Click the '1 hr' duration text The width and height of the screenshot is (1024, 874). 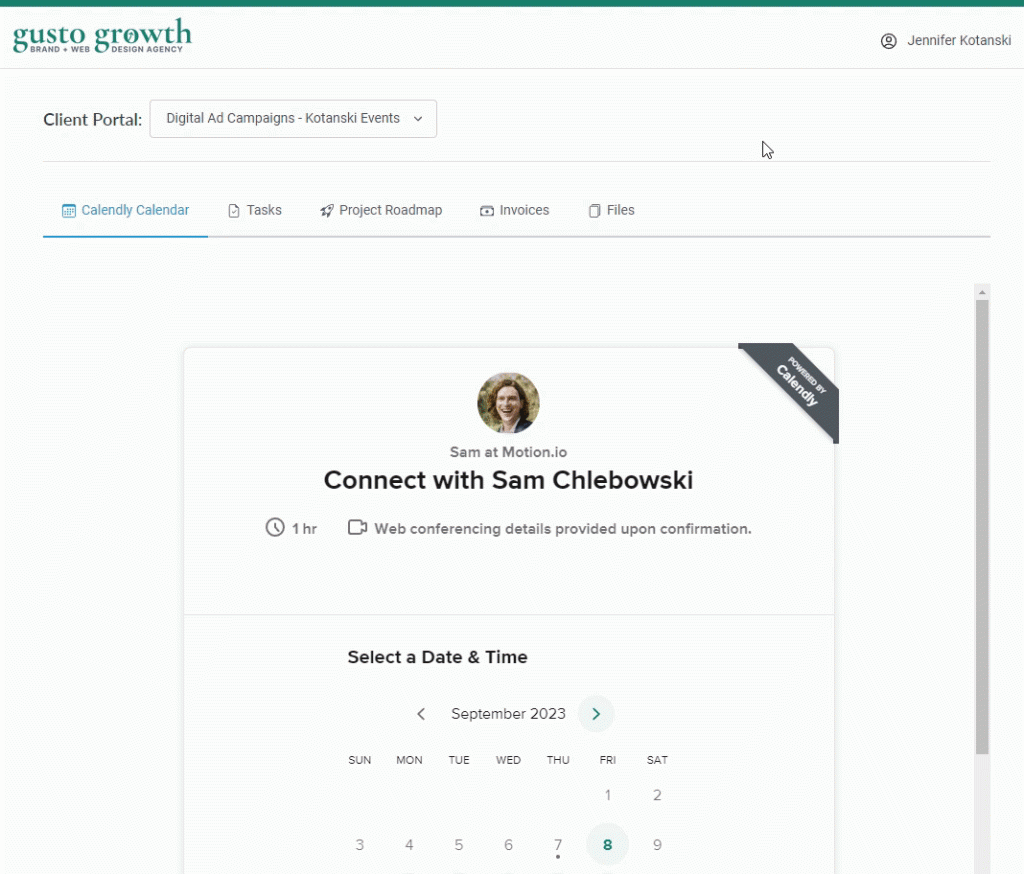pos(304,529)
